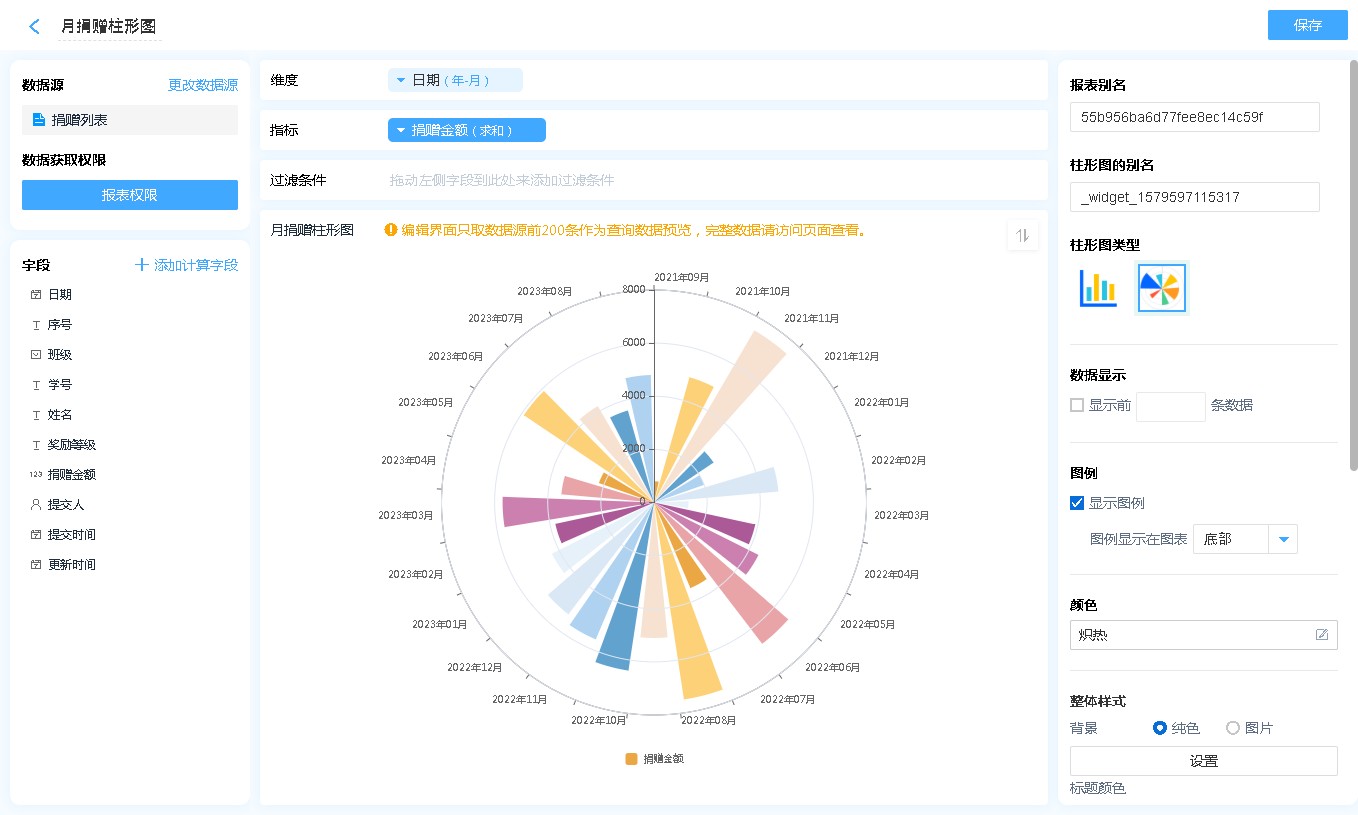Click the 捐赠金额 legend swatch below chart
Screen dimensions: 1358x815
(x=631, y=759)
